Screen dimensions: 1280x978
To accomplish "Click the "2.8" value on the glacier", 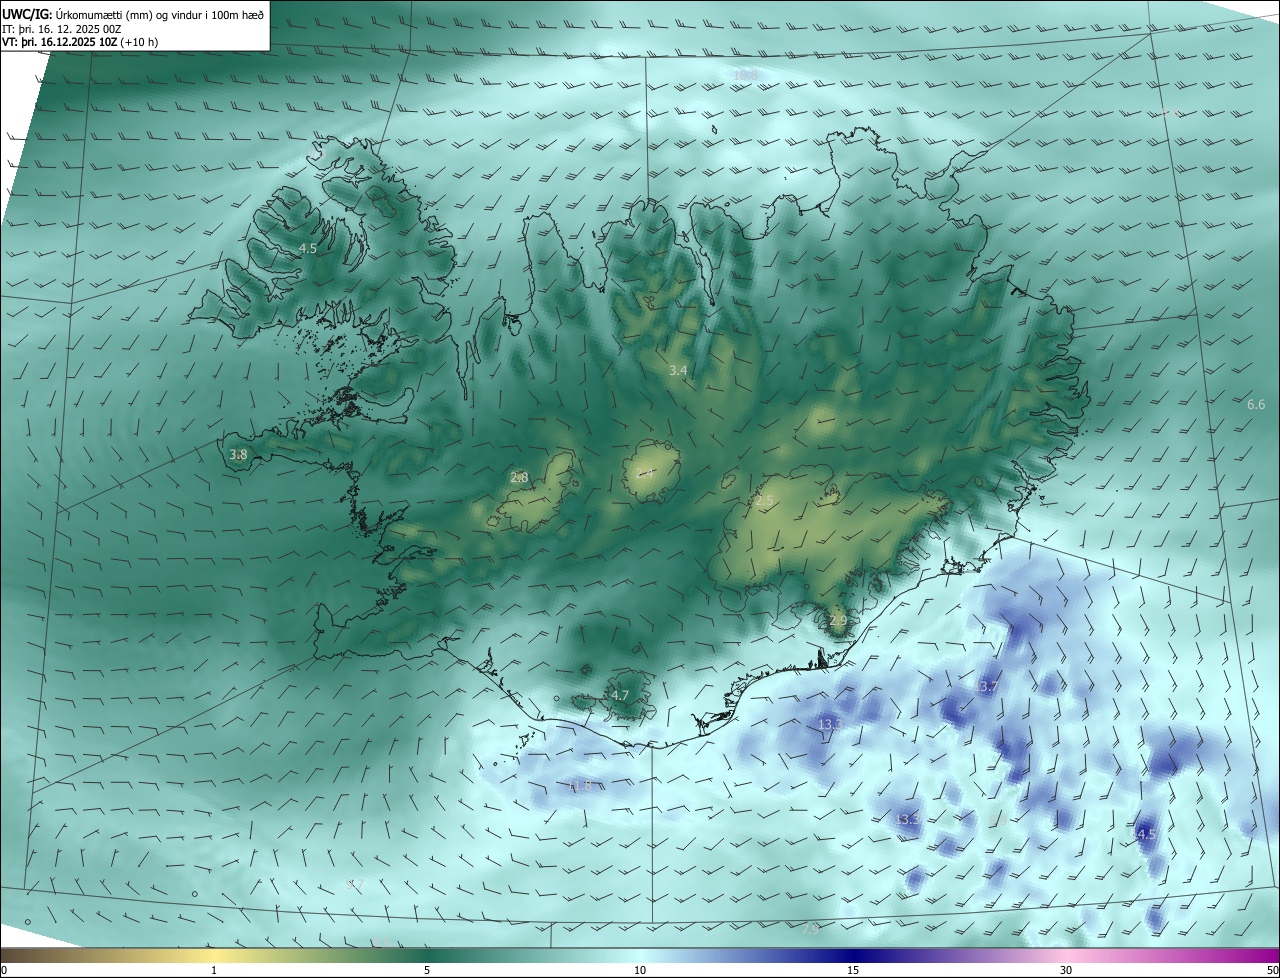I will pyautogui.click(x=519, y=478).
